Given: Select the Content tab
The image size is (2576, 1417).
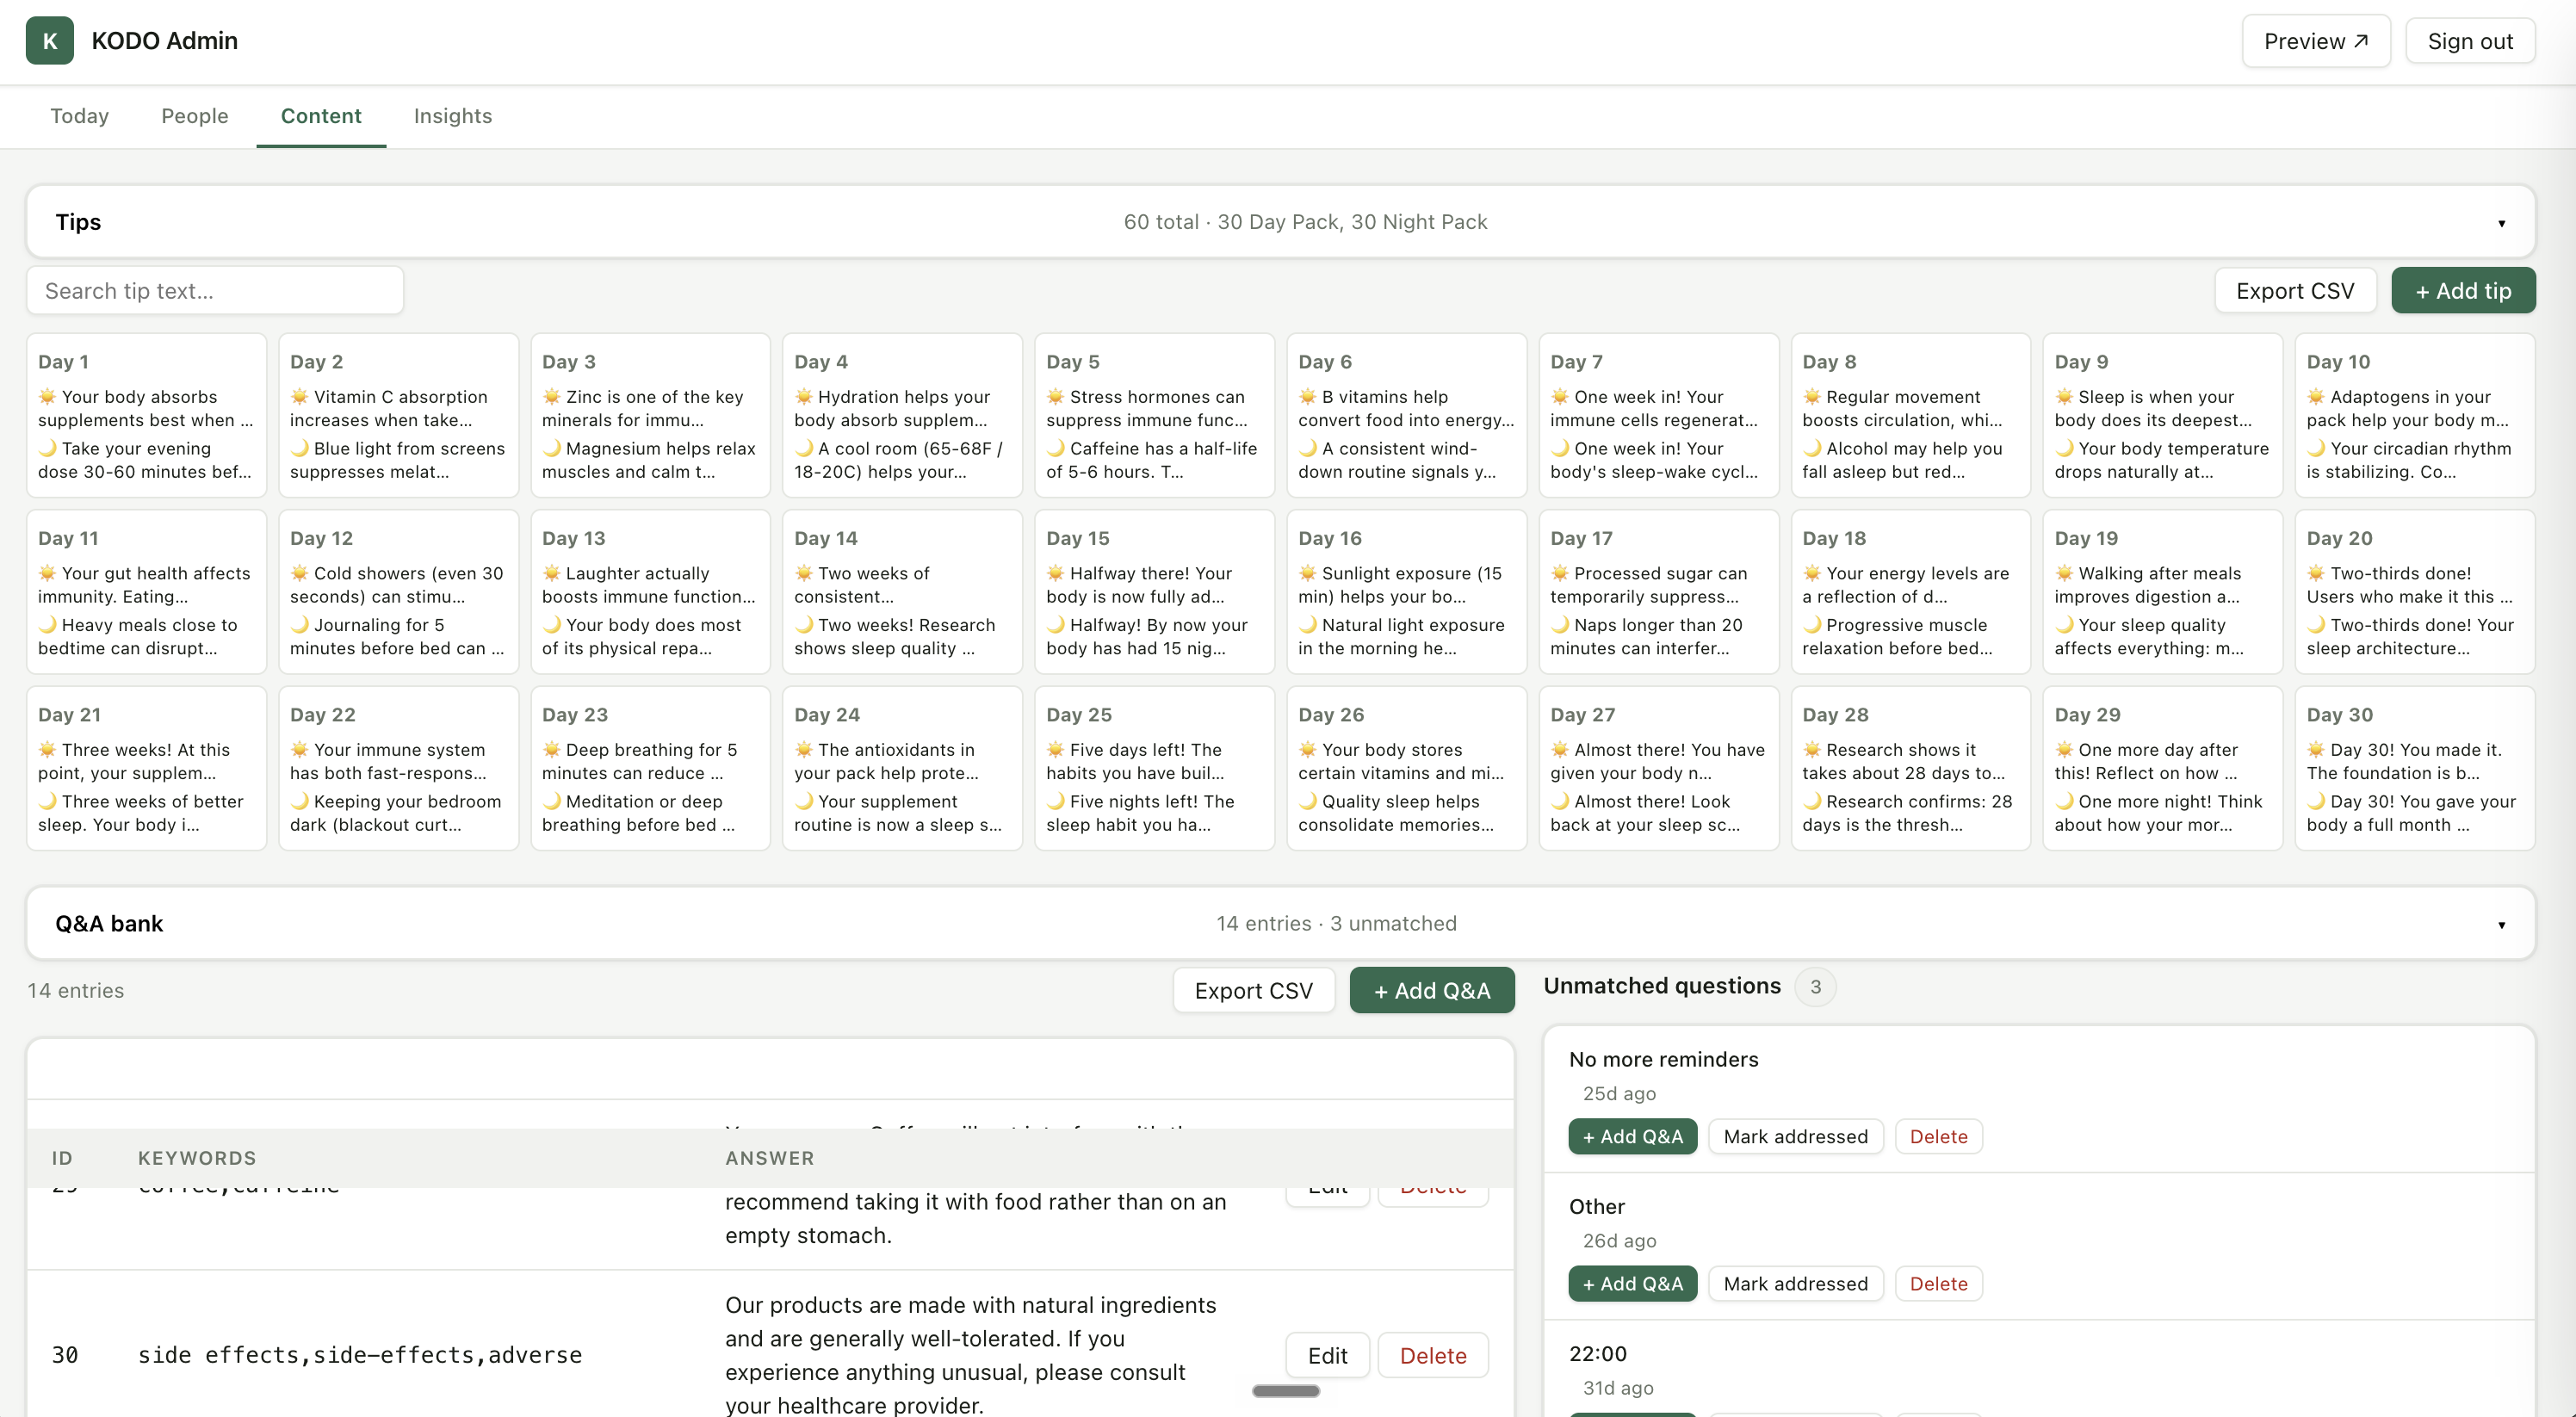Looking at the screenshot, I should click(x=321, y=116).
